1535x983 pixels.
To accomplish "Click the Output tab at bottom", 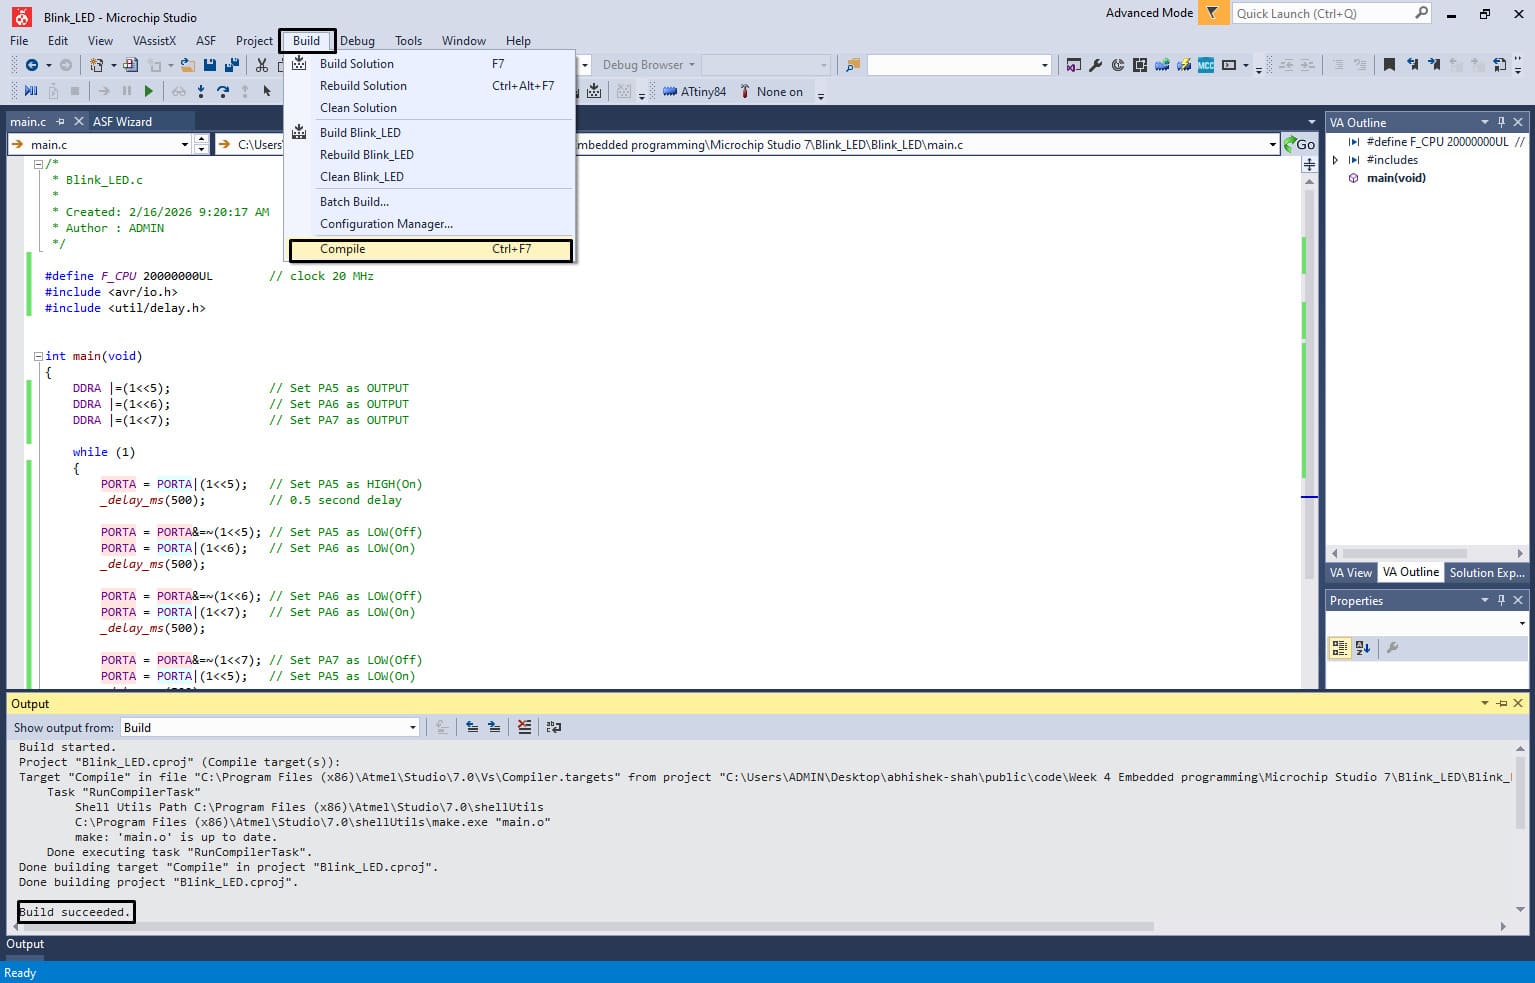I will point(25,944).
